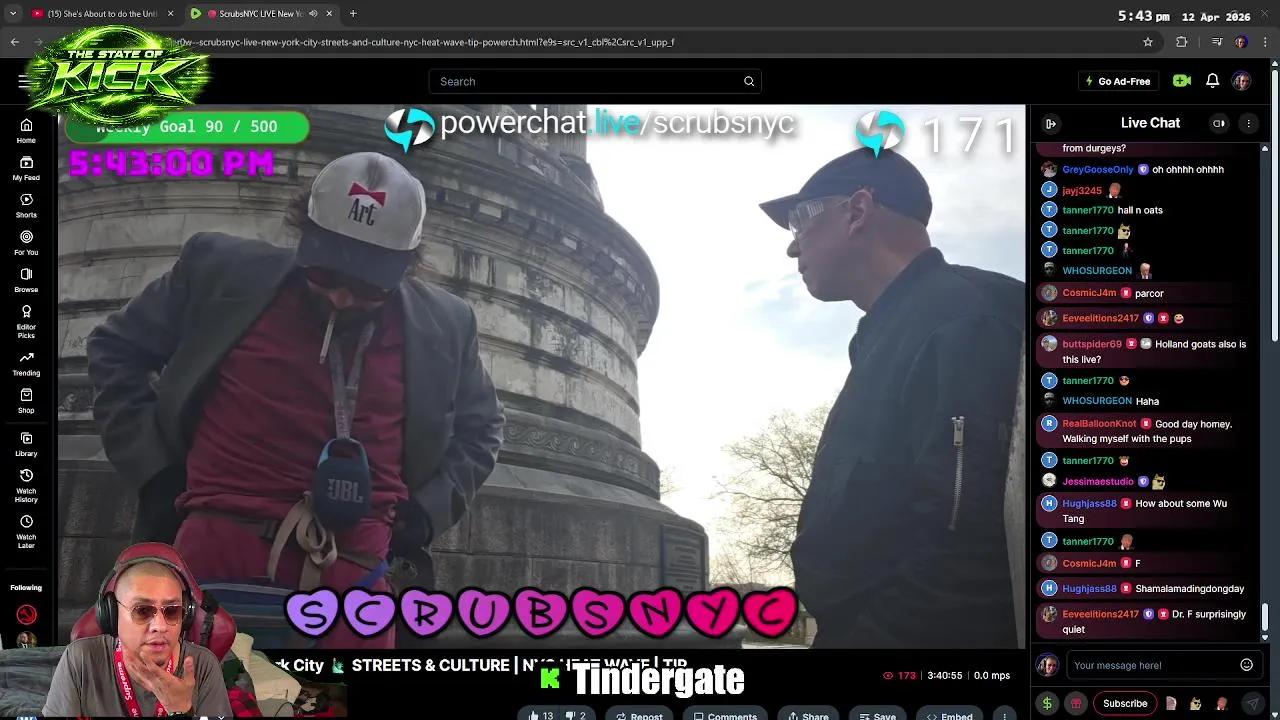Viewport: 1280px width, 720px height.
Task: Click the red gift icon below chat
Action: pos(1076,703)
